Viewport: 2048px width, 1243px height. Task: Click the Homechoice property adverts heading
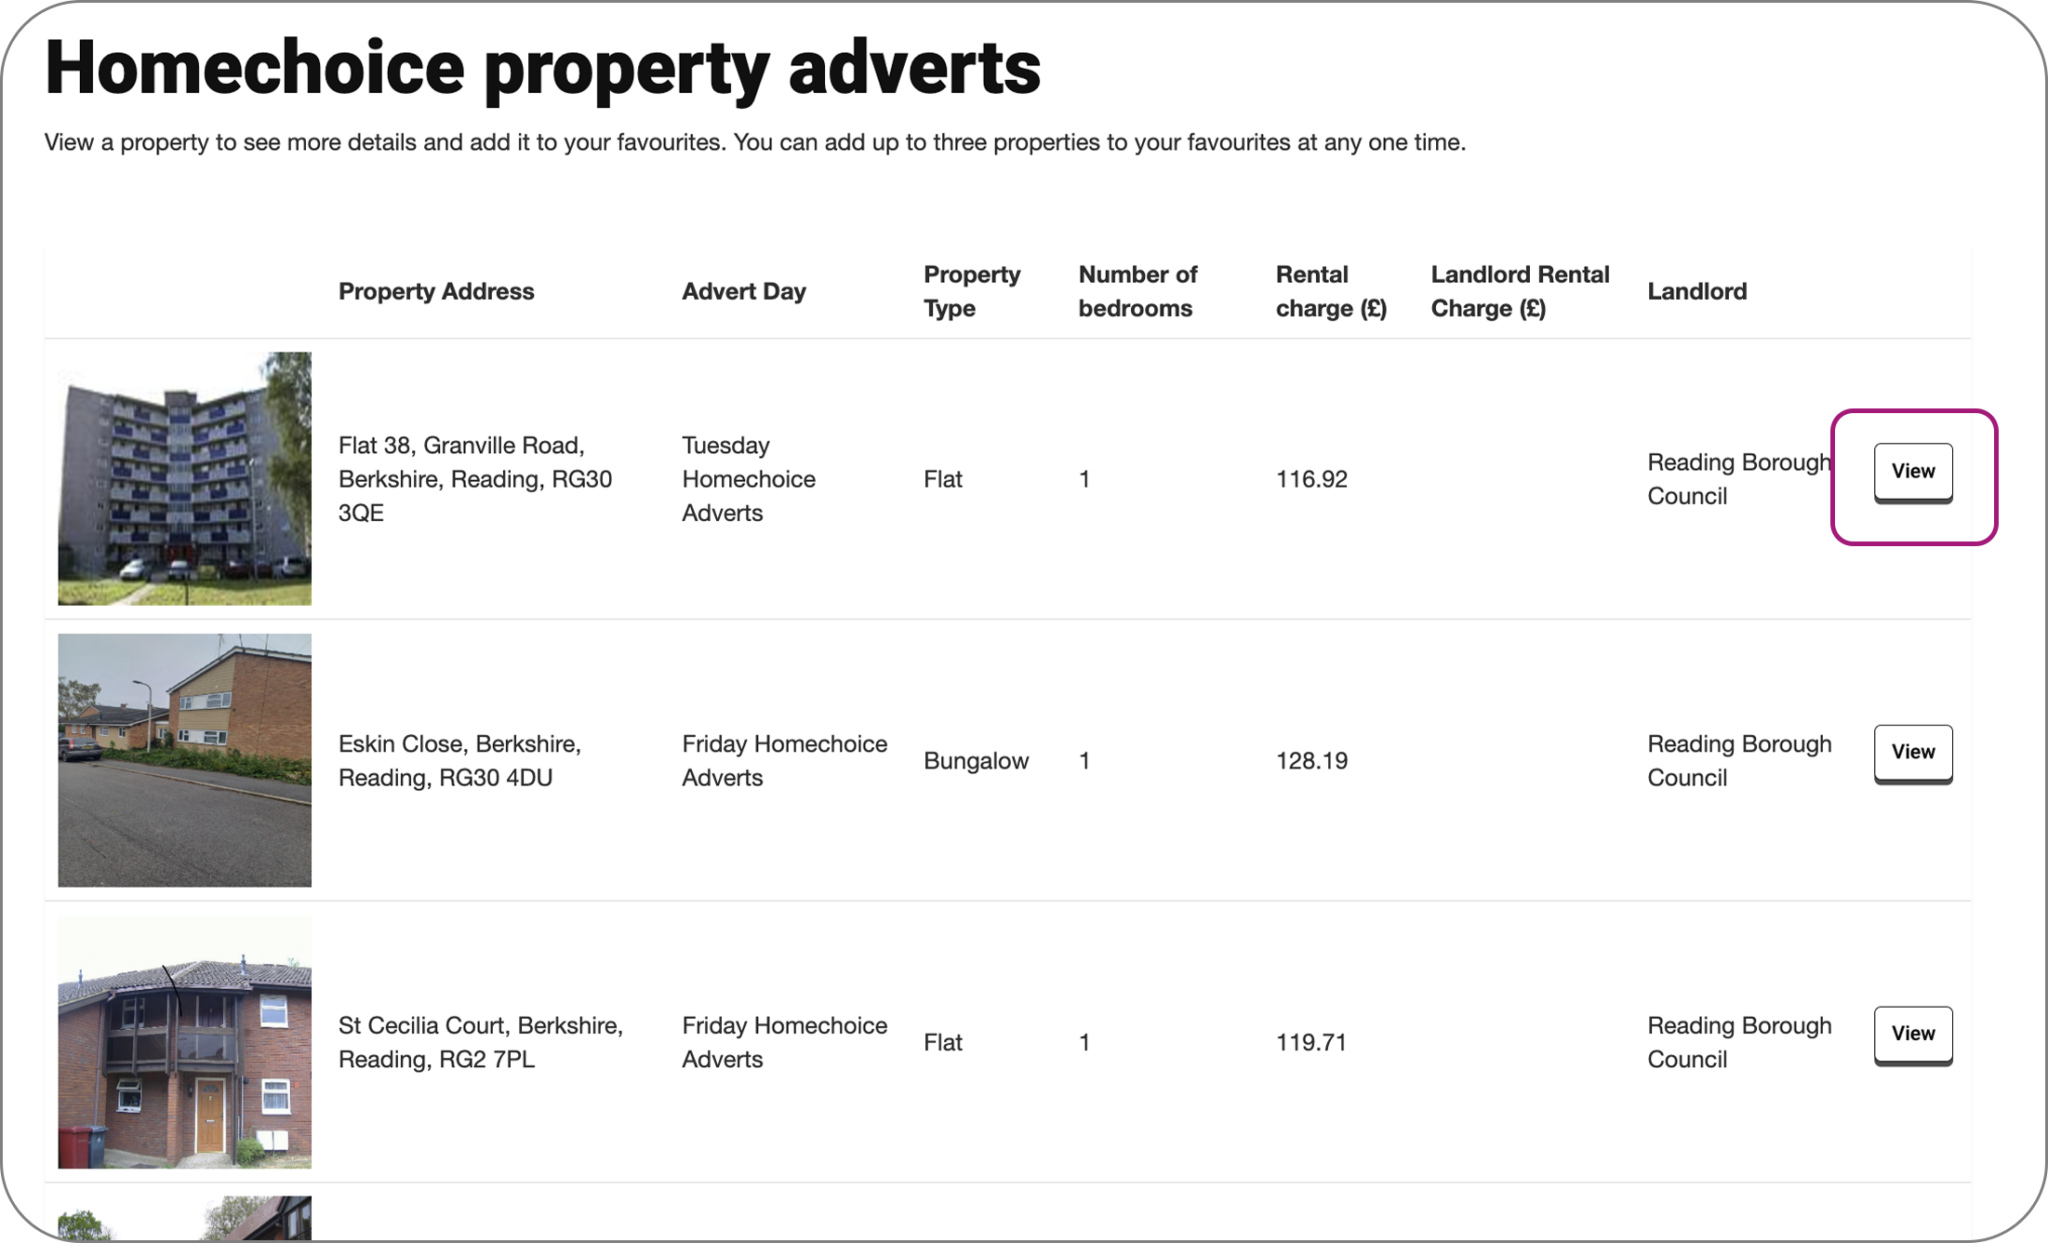[x=542, y=68]
